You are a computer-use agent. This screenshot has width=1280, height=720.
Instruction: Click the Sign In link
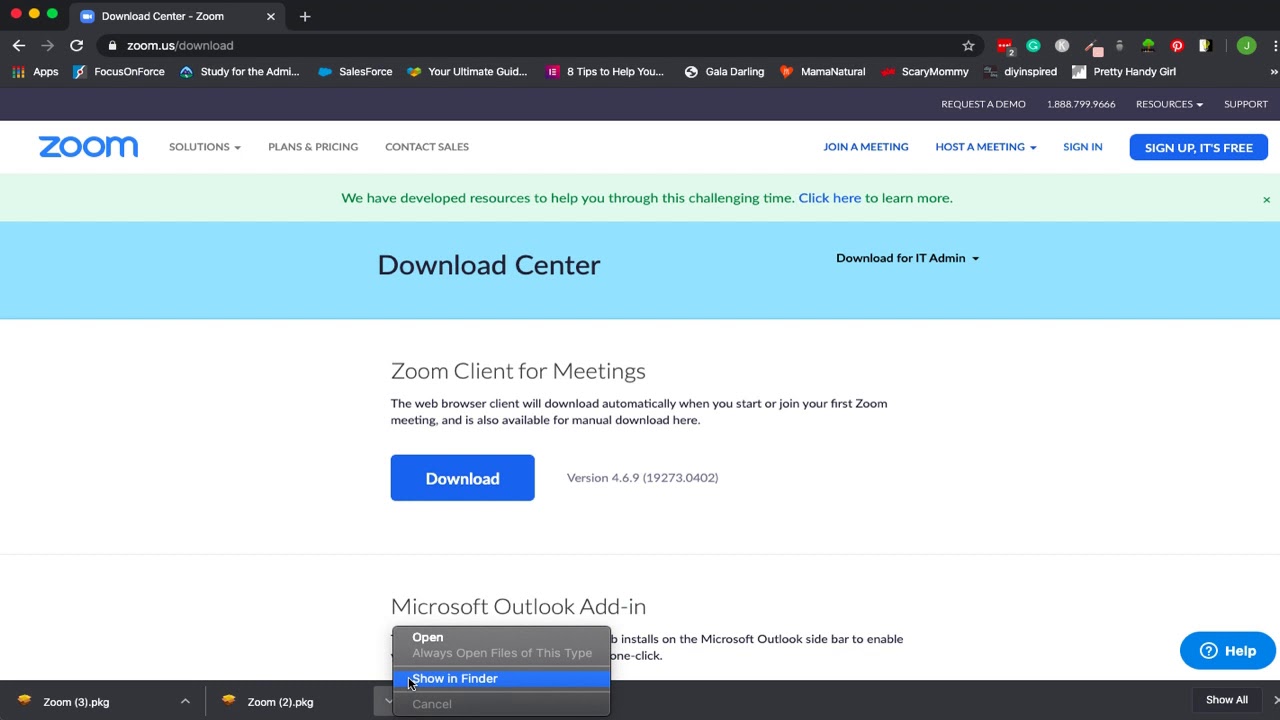click(1083, 147)
